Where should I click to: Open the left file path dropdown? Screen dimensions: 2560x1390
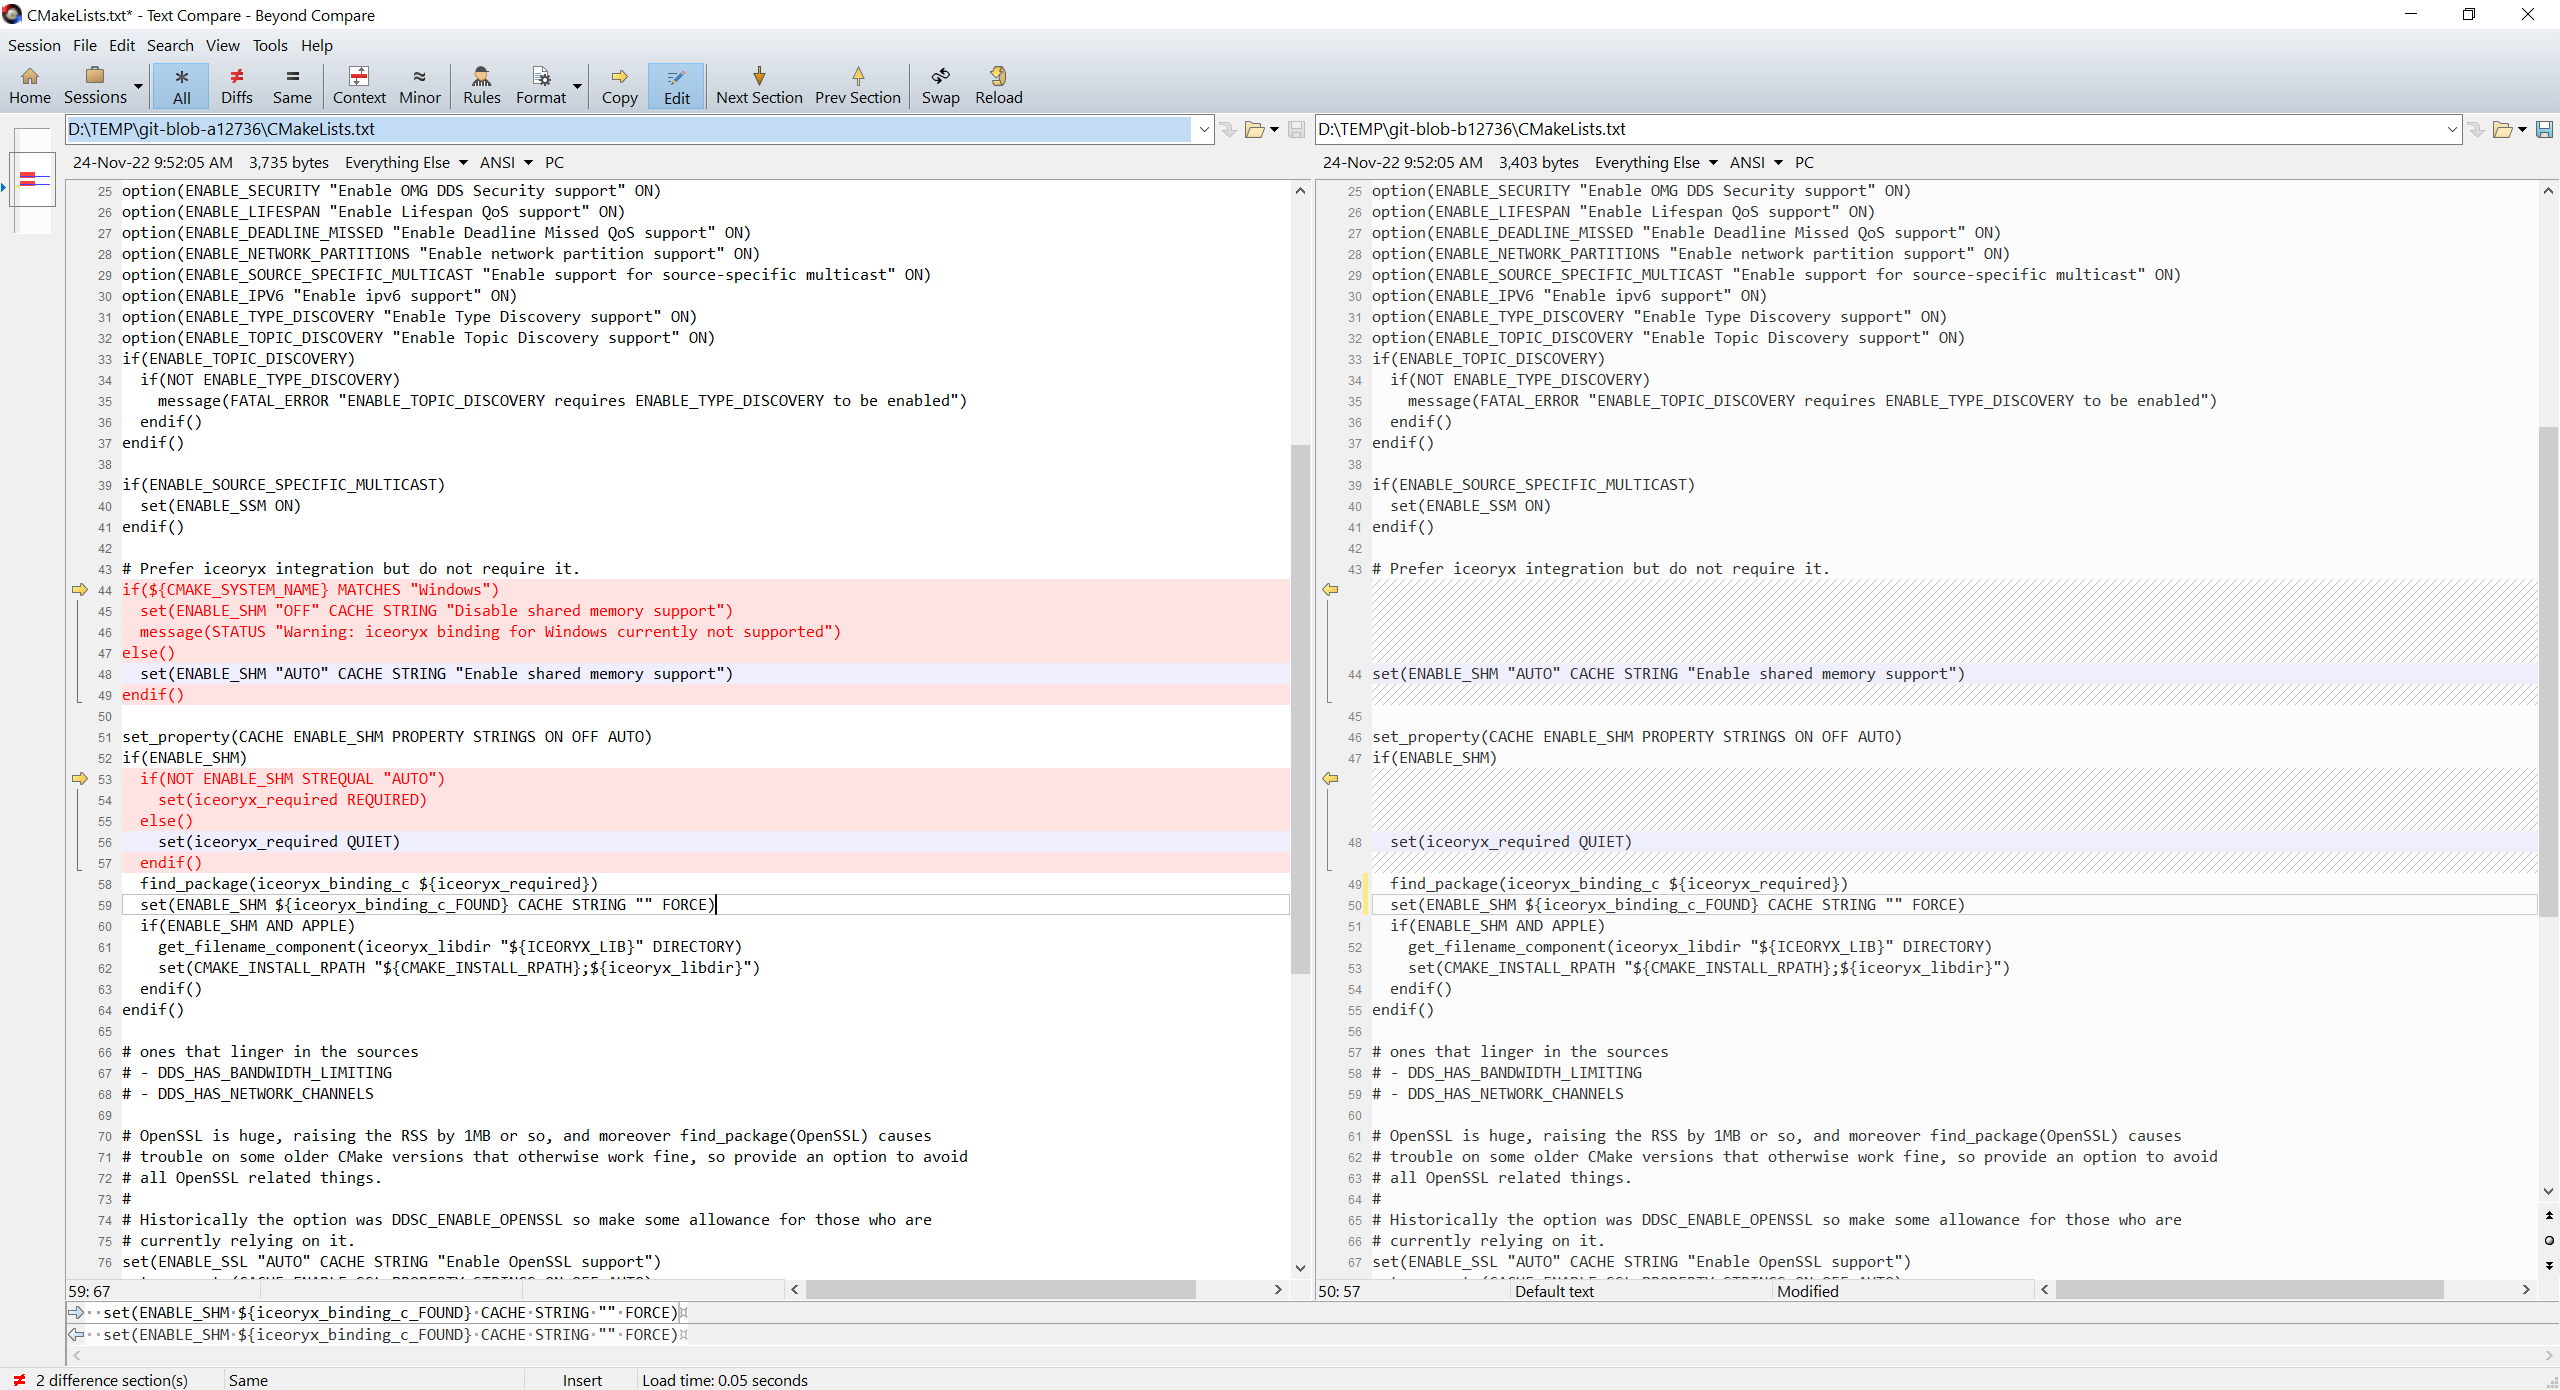coord(1203,129)
